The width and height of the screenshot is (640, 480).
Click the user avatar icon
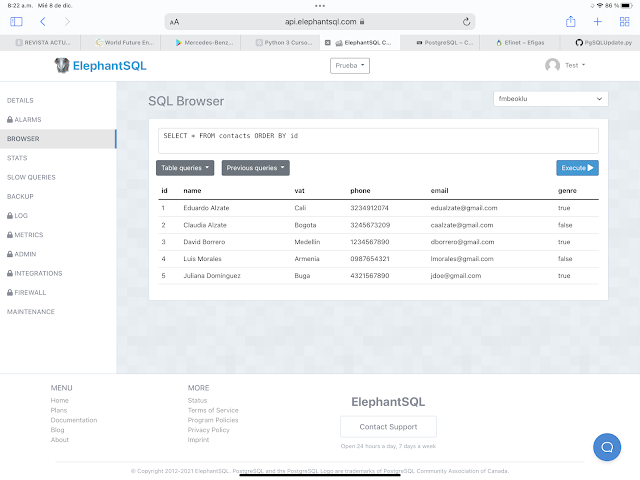pyautogui.click(x=552, y=65)
